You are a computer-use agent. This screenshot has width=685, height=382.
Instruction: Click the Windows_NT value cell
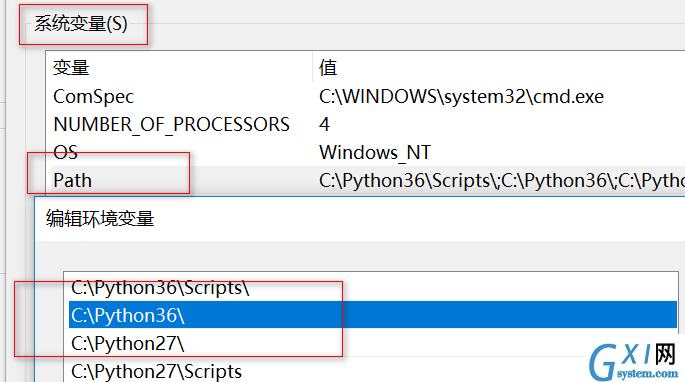(x=375, y=153)
